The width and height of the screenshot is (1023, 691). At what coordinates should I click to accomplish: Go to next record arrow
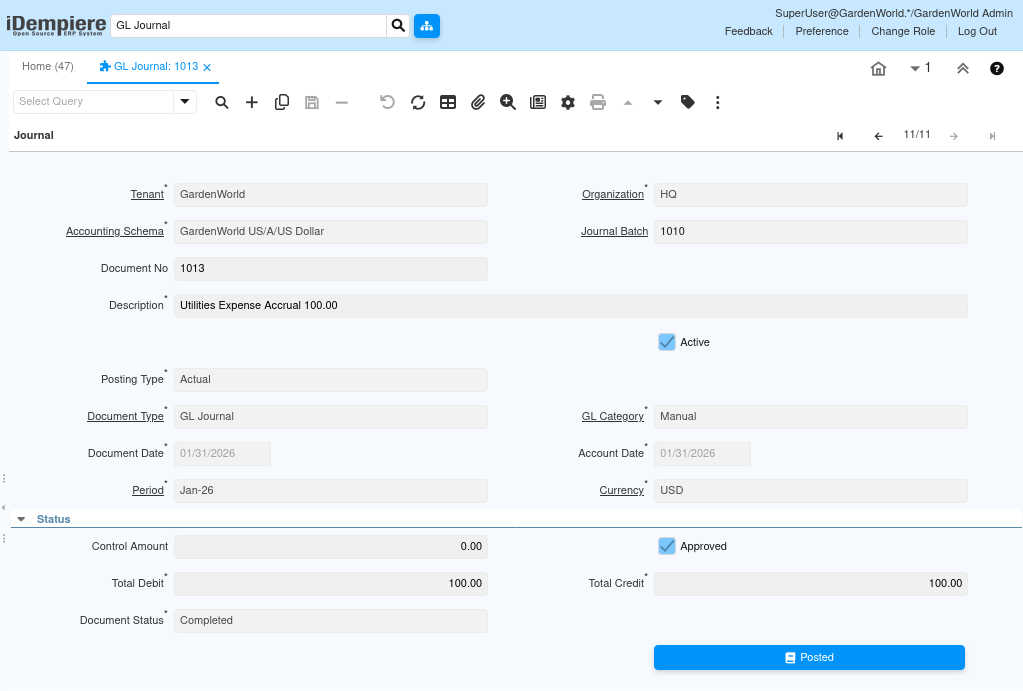pos(954,136)
